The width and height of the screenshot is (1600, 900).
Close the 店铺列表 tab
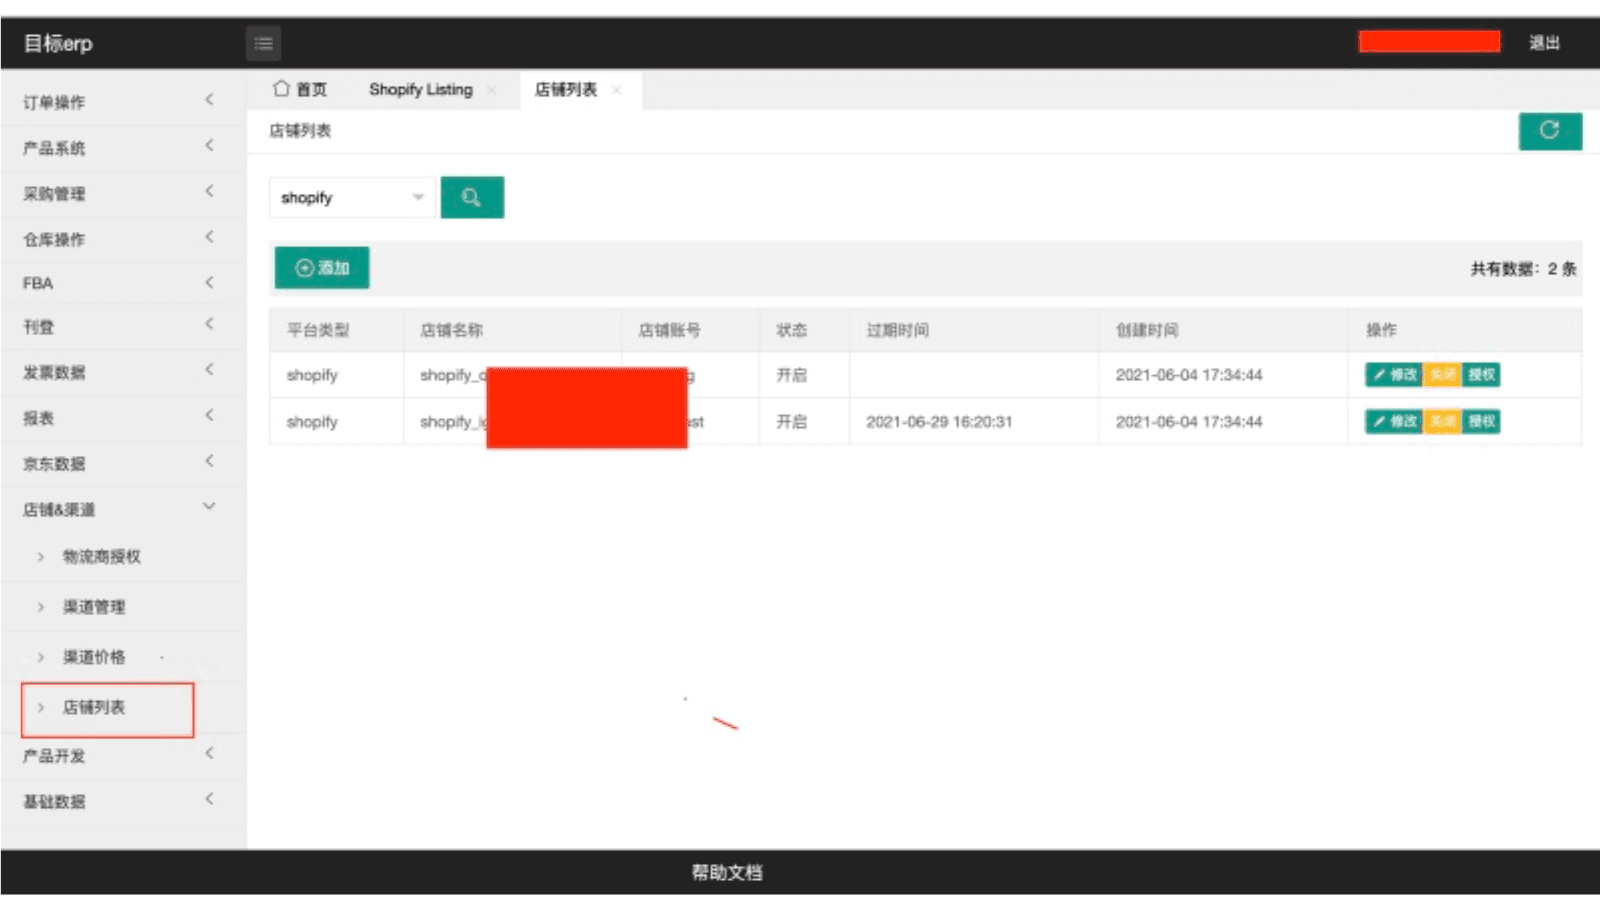tap(617, 89)
